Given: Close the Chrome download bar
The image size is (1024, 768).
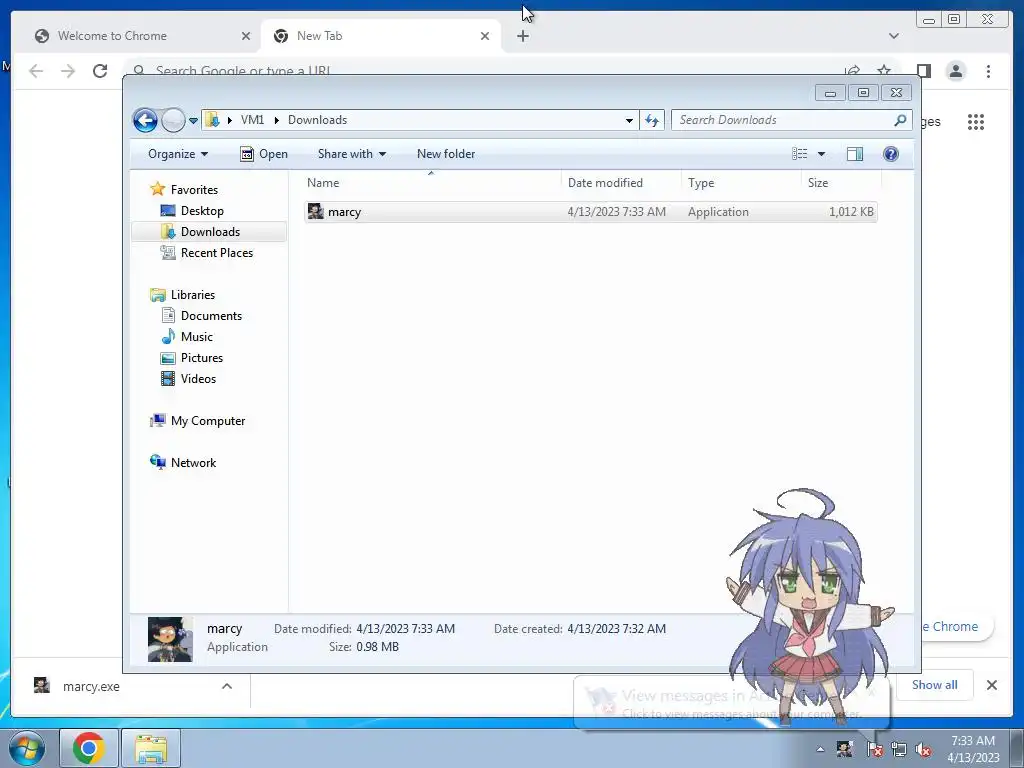Looking at the screenshot, I should (x=991, y=685).
